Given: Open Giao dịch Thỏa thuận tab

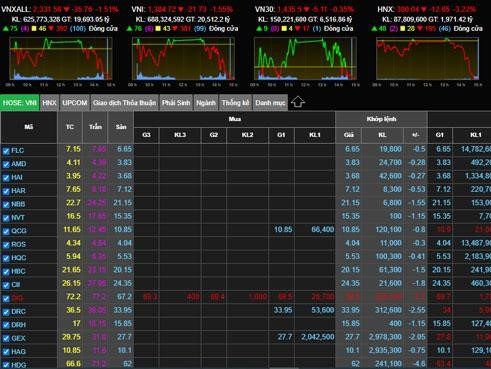Looking at the screenshot, I should point(124,103).
